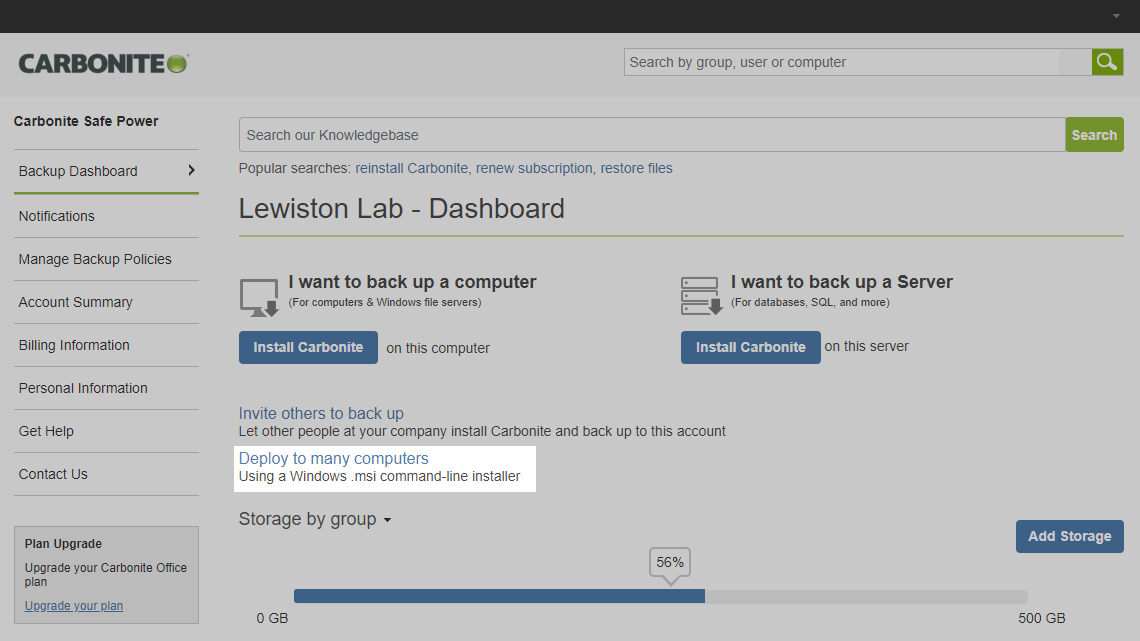Click the green magnifier search icon

pyautogui.click(x=1106, y=62)
